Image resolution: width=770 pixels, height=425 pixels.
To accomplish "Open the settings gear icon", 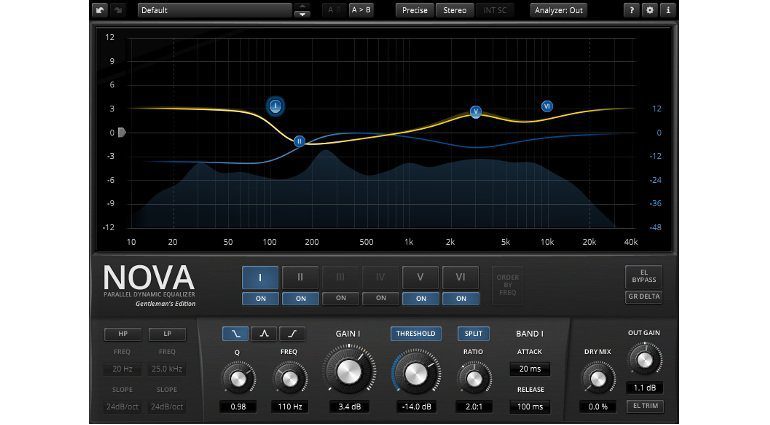I will (x=650, y=10).
